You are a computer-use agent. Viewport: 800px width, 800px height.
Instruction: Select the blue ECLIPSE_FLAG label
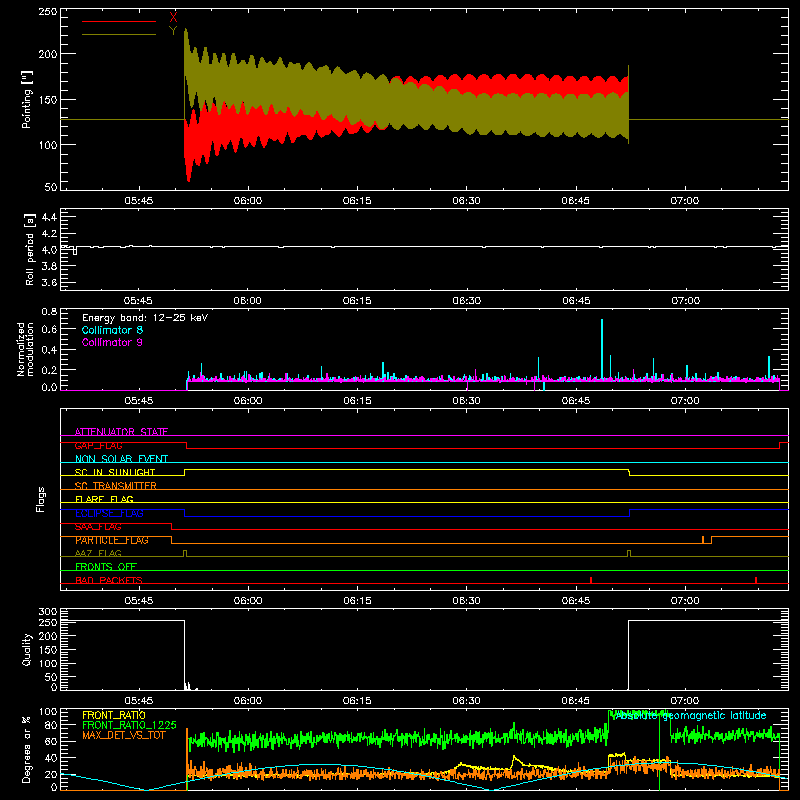(109, 513)
